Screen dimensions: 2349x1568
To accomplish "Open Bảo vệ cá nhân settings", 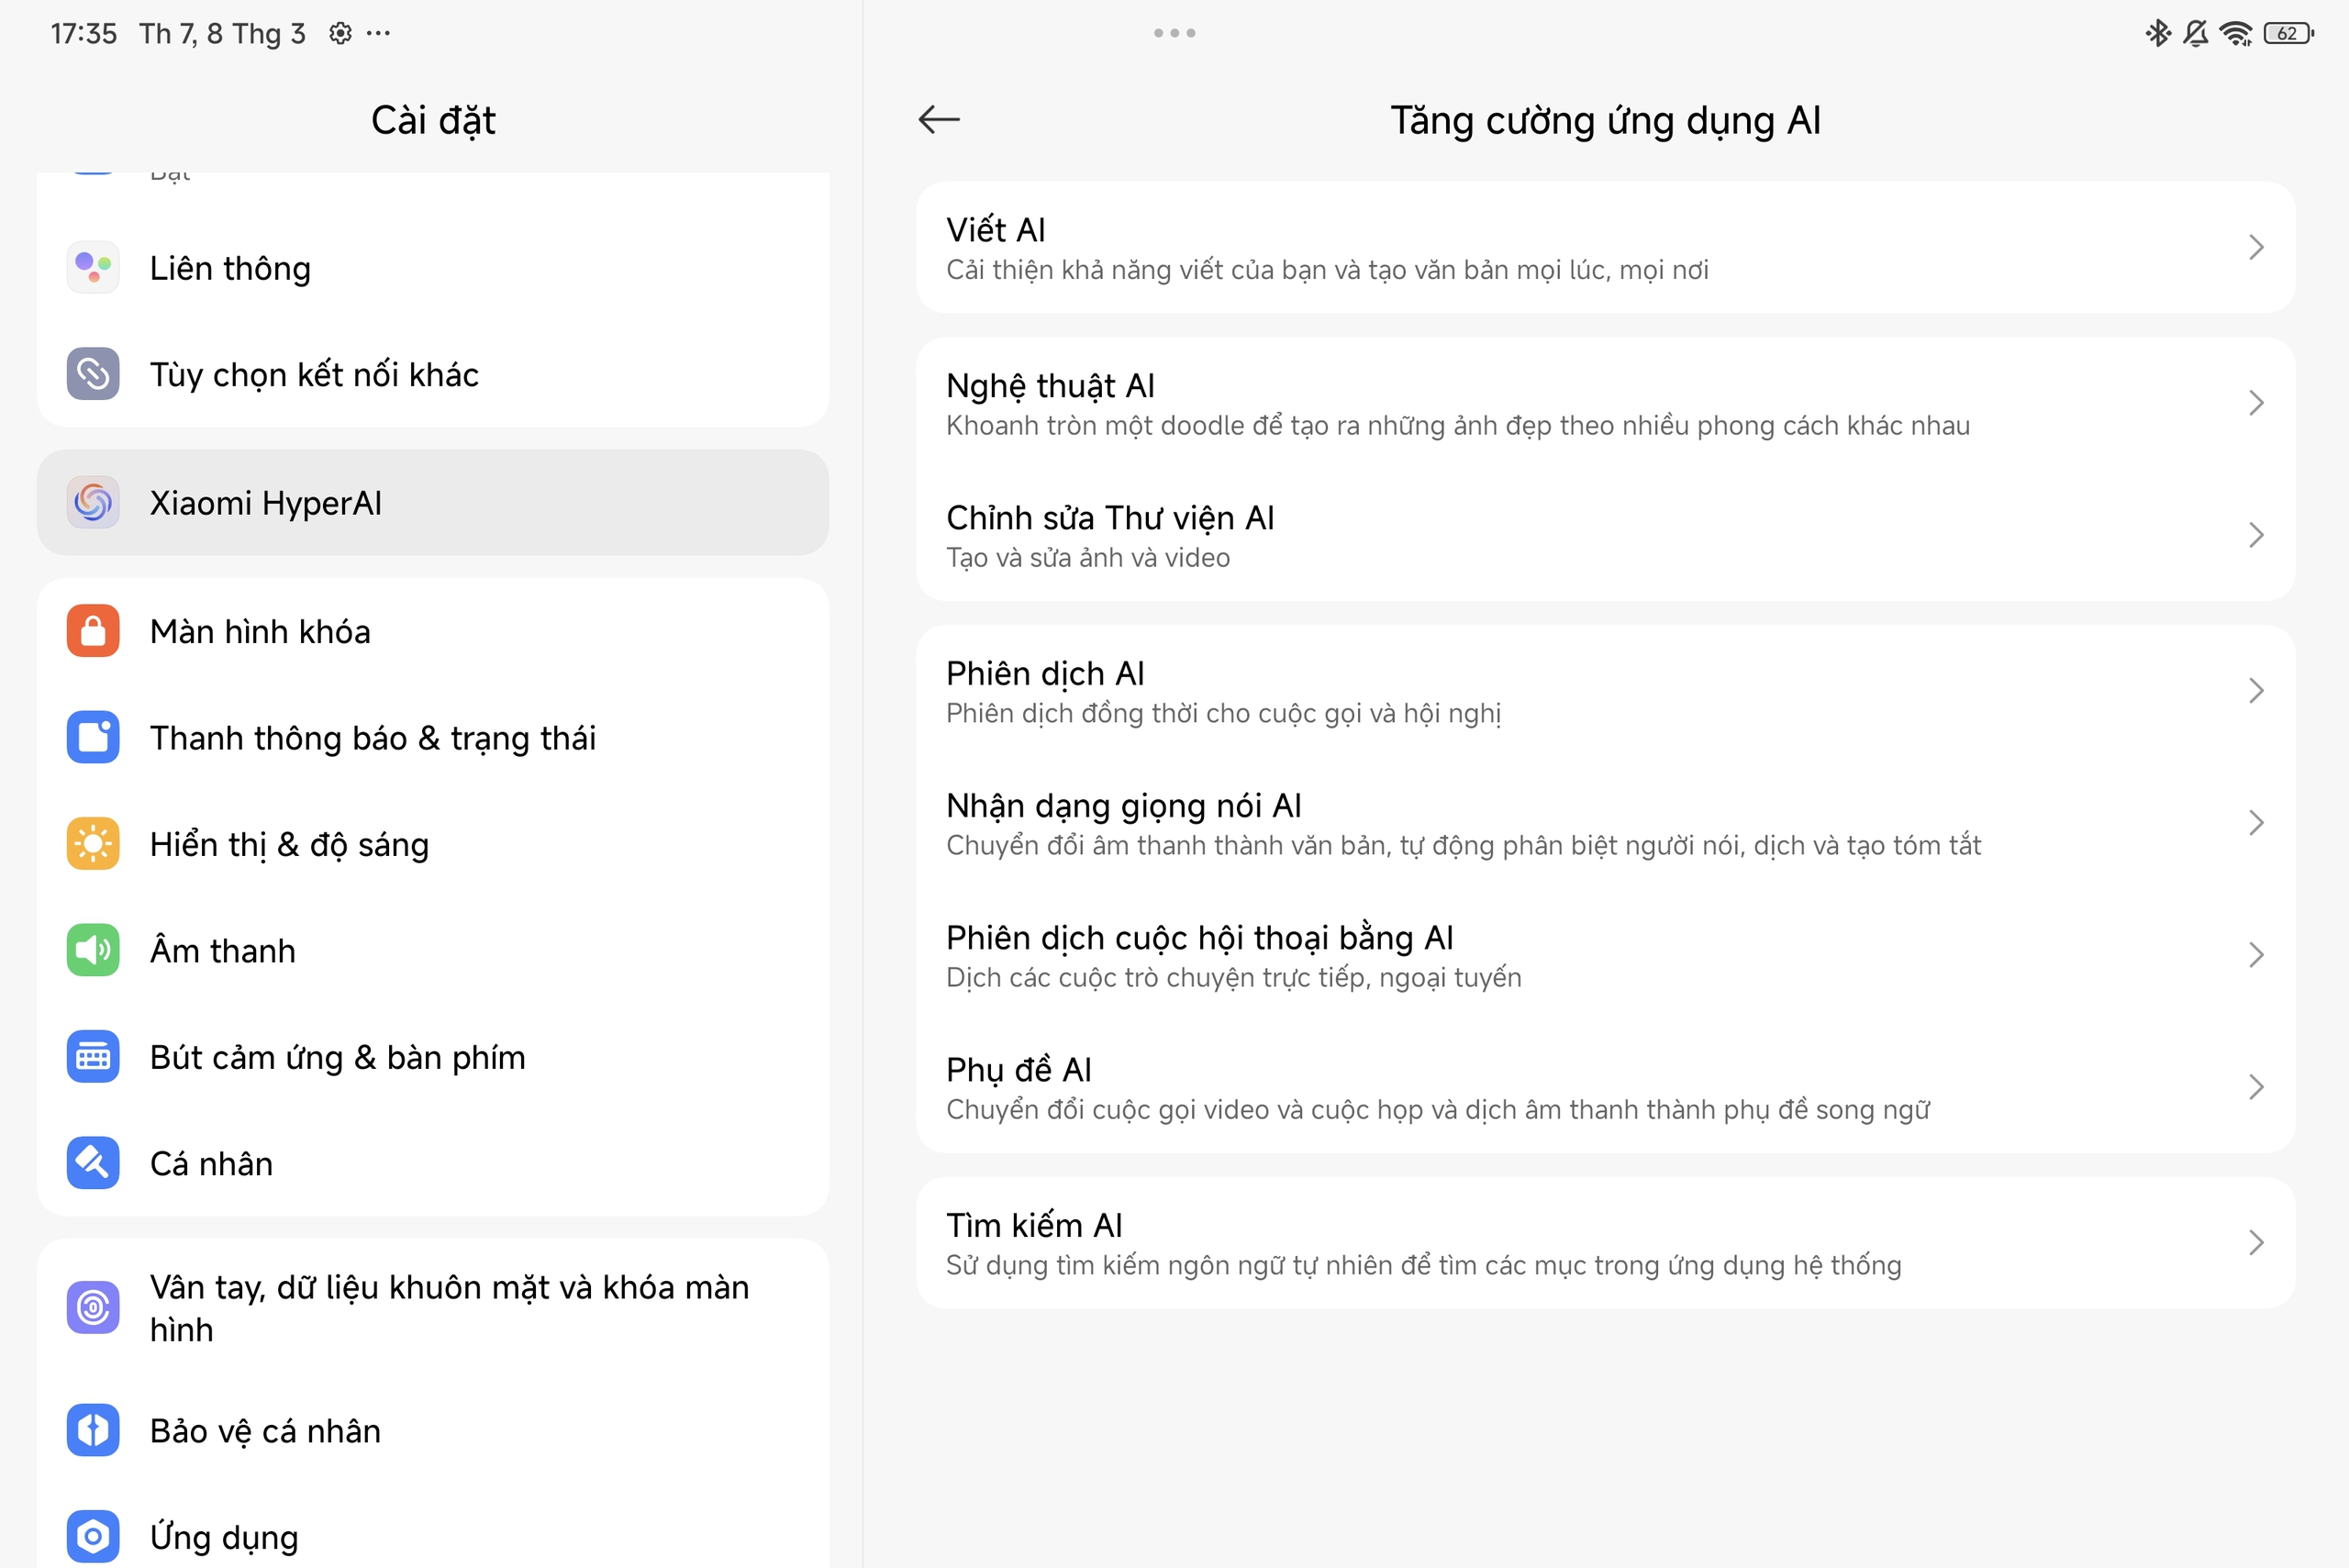I will coord(433,1430).
